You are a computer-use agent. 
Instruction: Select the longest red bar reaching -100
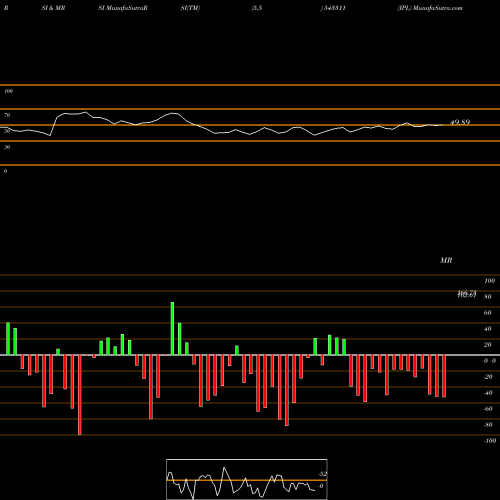pos(80,395)
